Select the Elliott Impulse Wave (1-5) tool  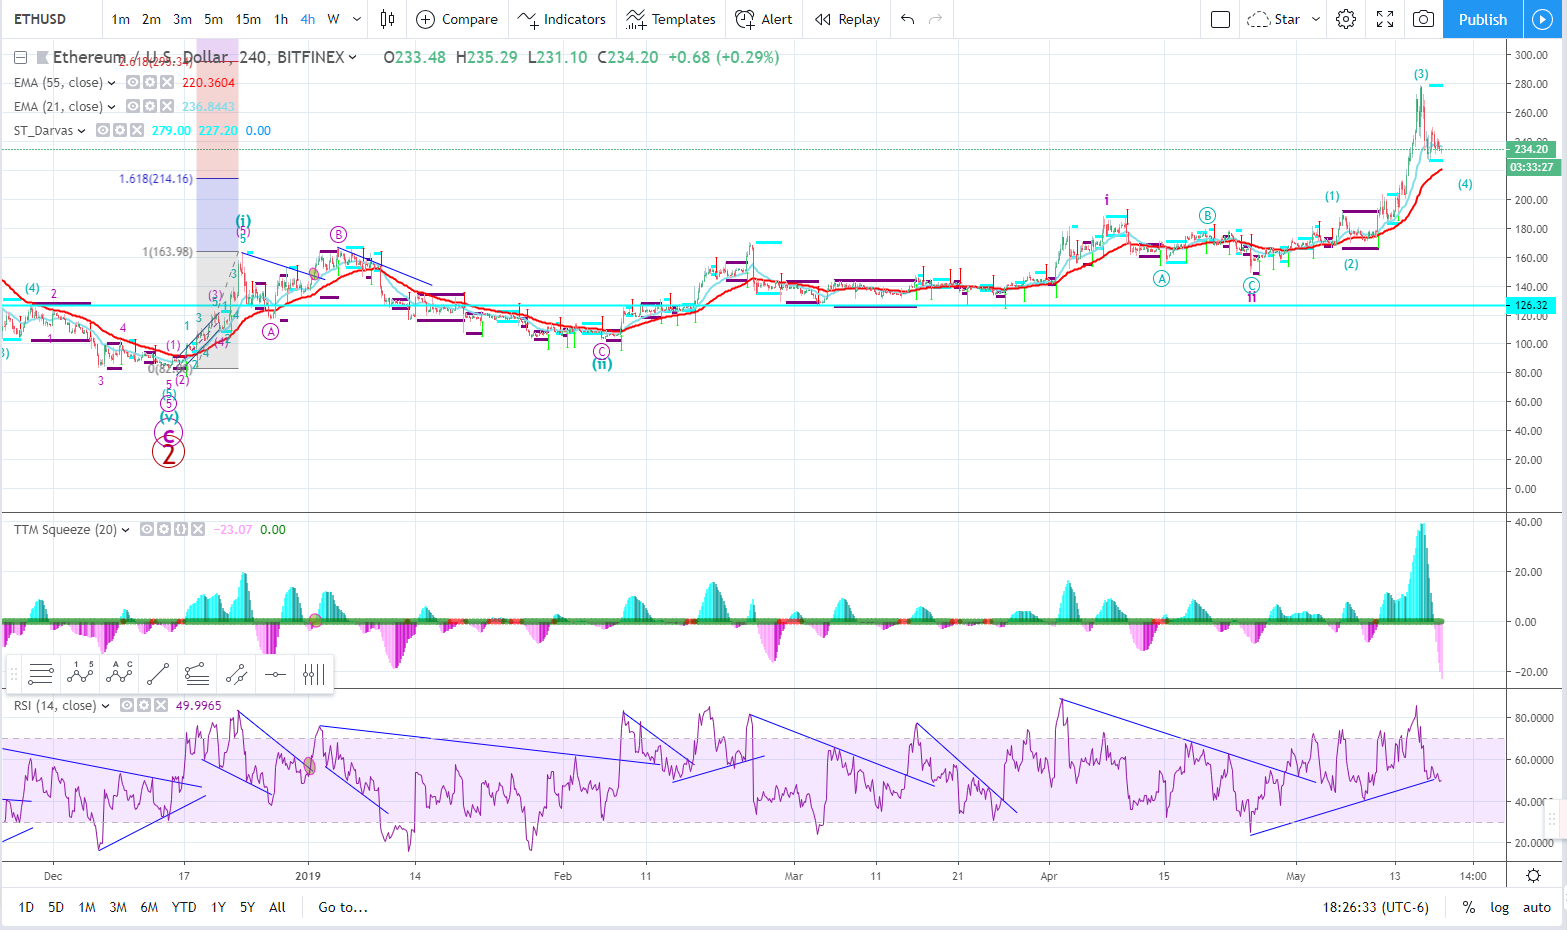pos(80,674)
